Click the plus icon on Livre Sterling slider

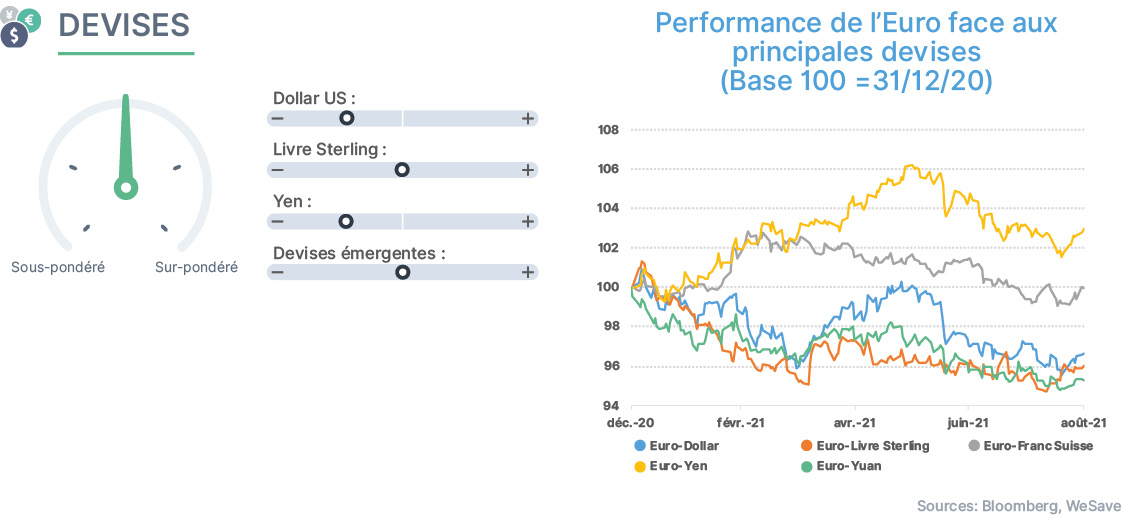[528, 170]
